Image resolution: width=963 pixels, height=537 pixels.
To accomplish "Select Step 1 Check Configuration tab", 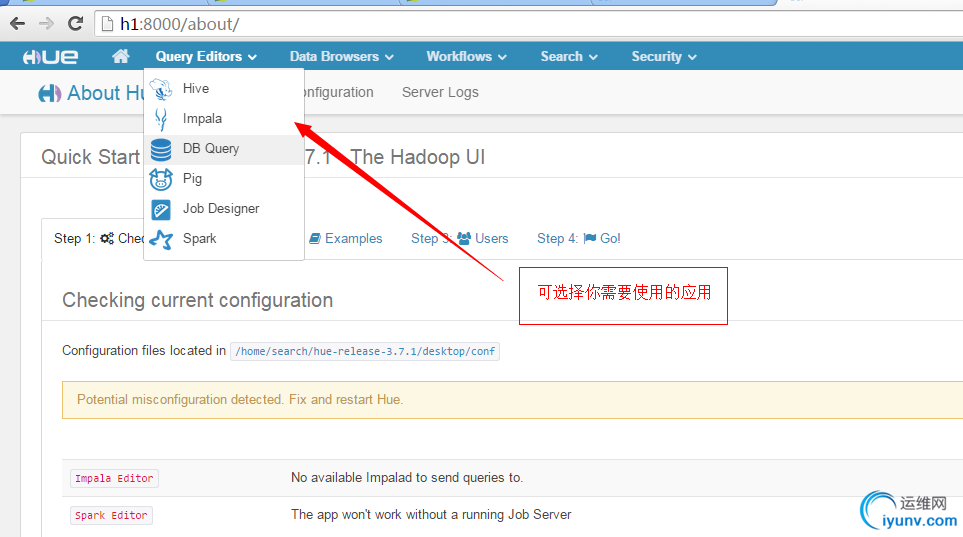I will click(x=98, y=238).
